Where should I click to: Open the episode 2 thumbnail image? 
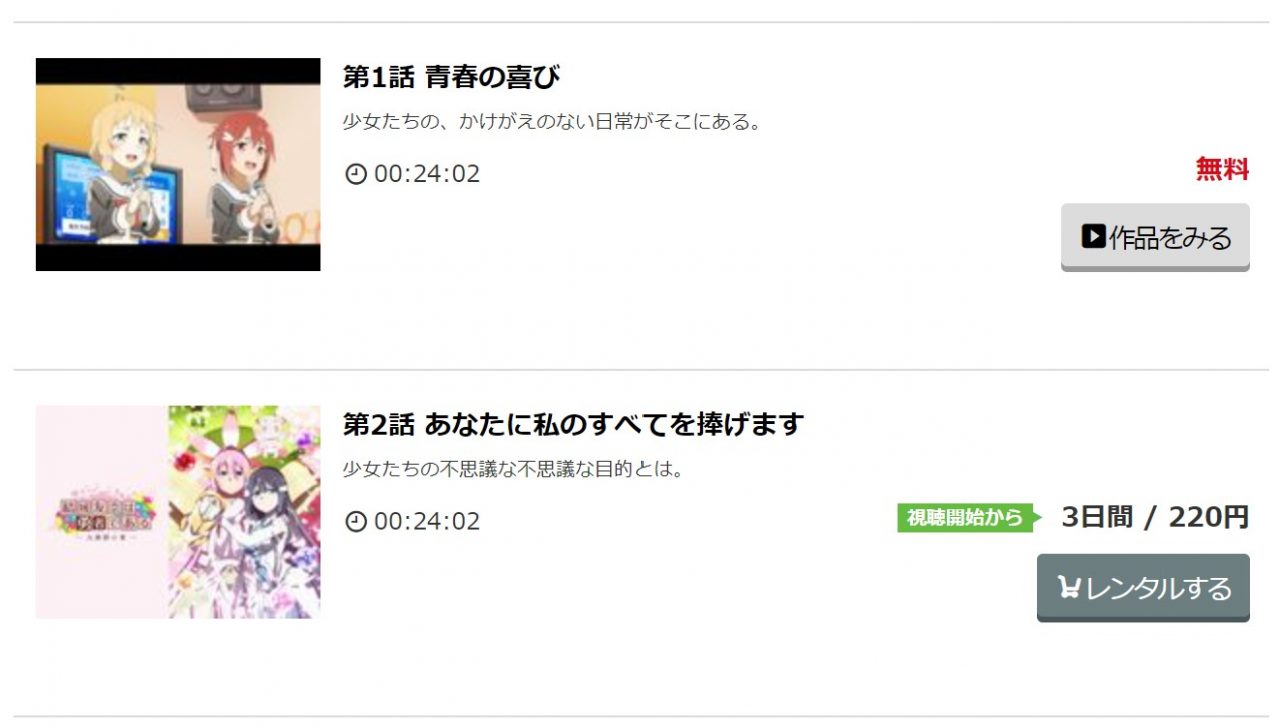pyautogui.click(x=178, y=512)
